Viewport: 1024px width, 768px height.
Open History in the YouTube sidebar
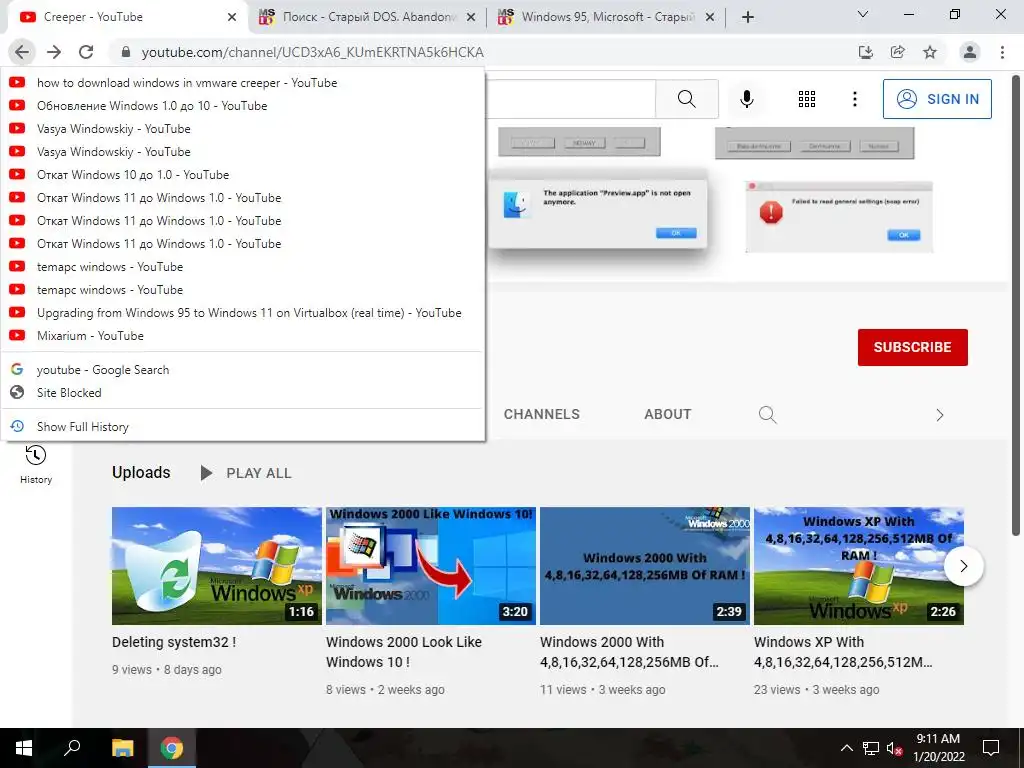click(x=36, y=464)
